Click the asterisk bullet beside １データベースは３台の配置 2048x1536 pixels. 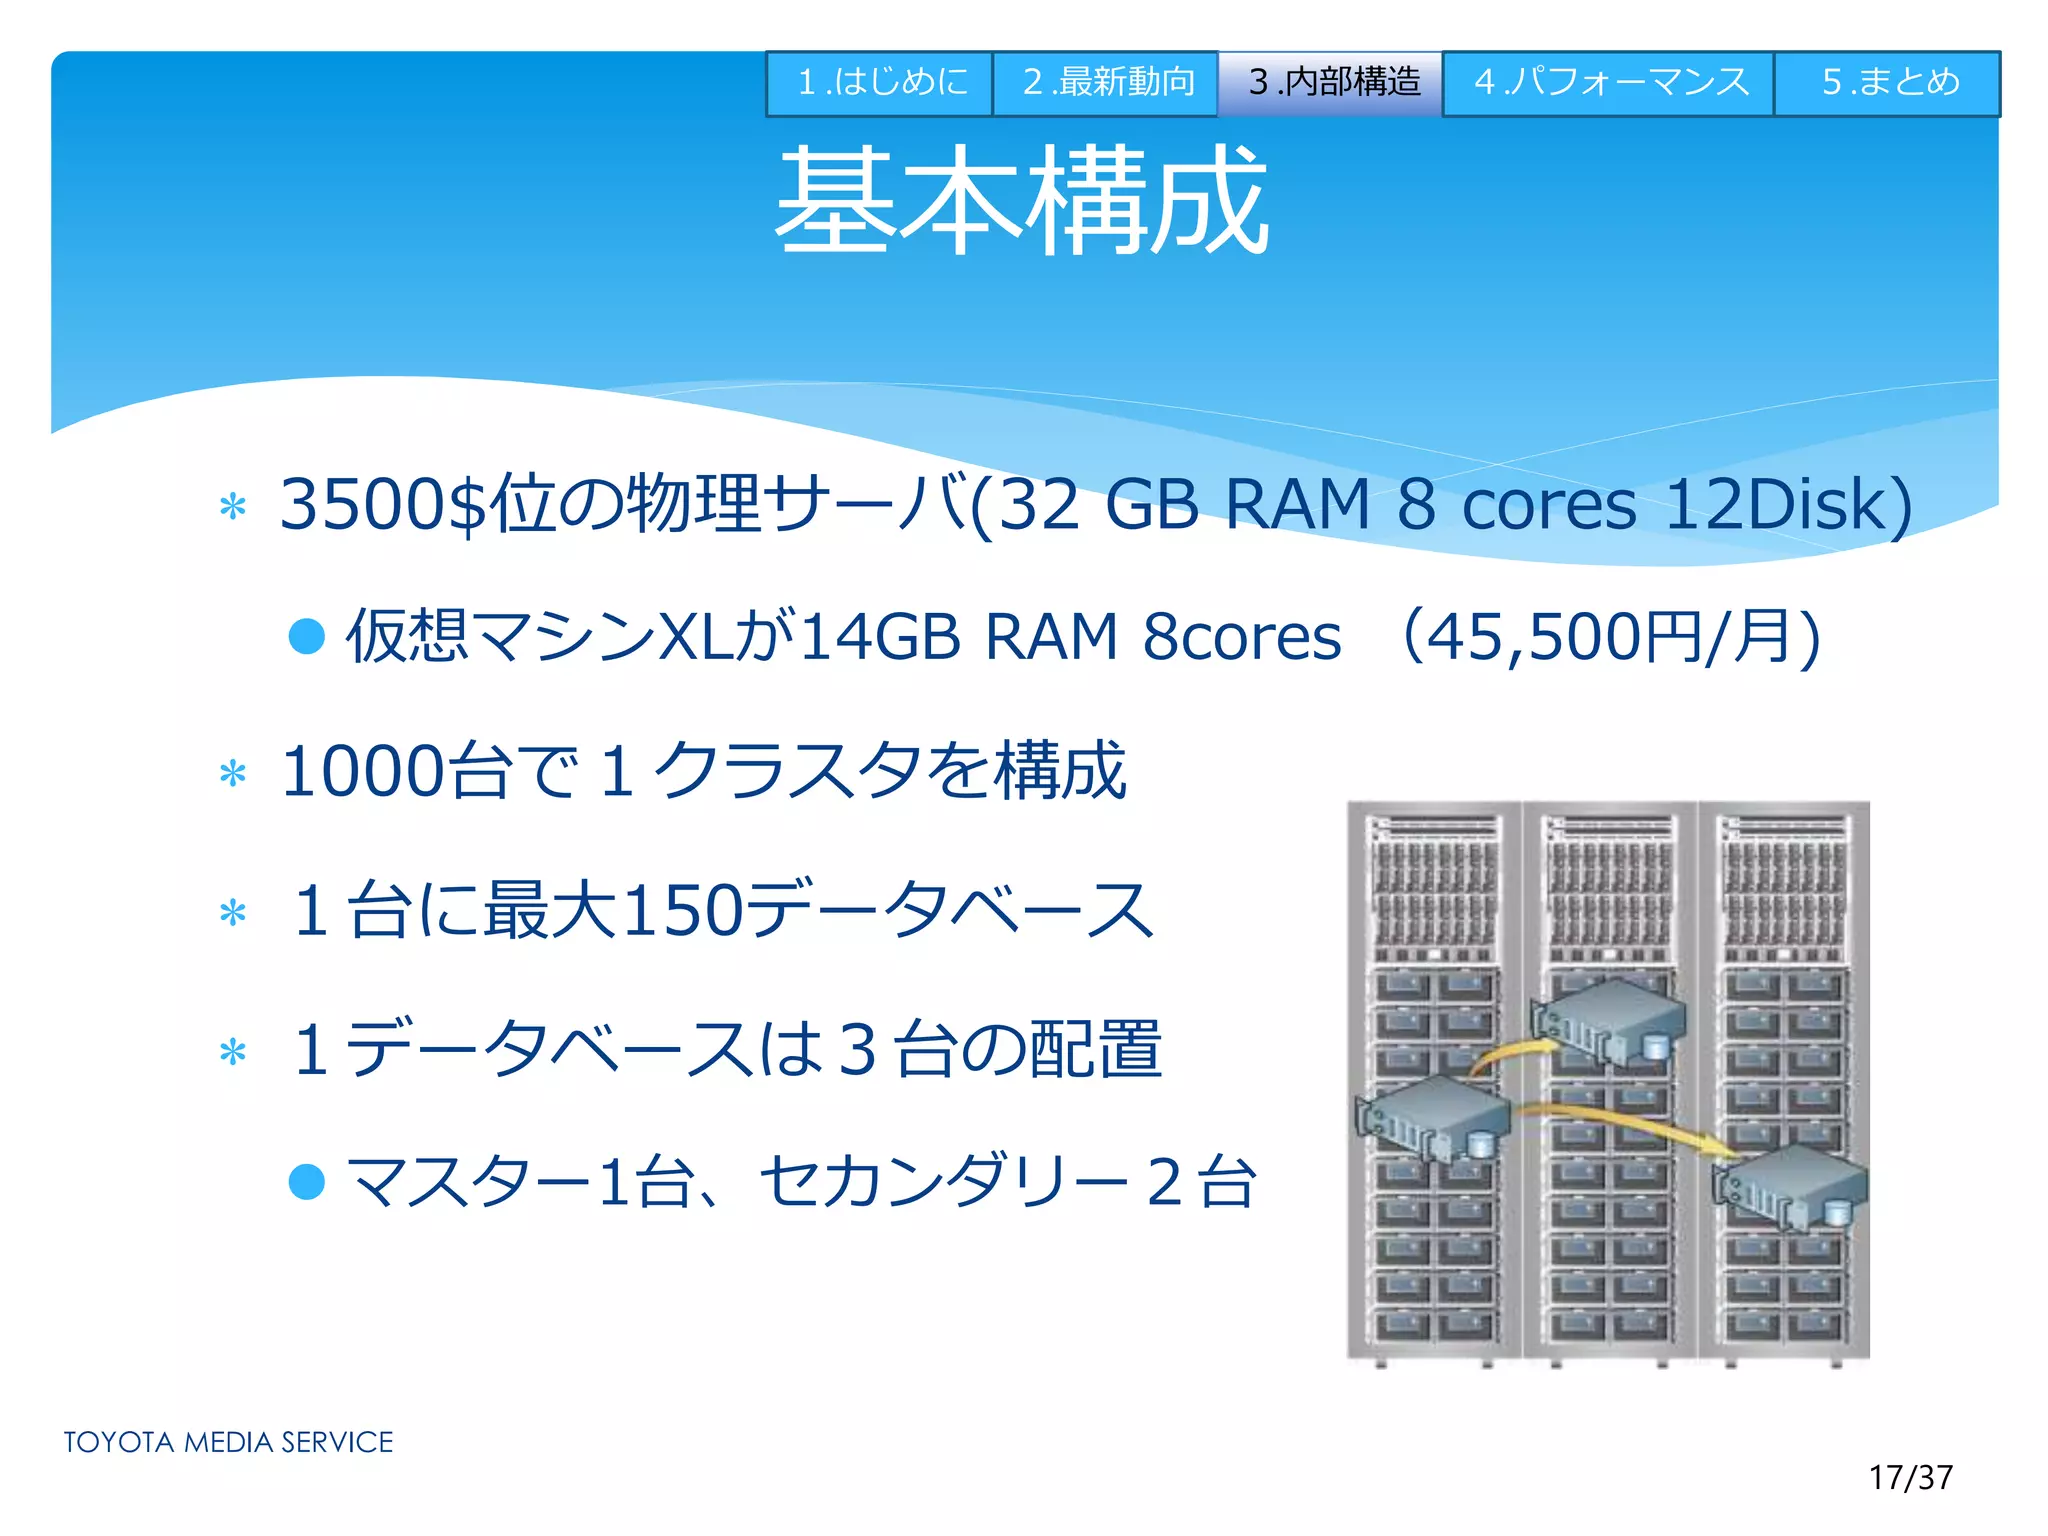point(233,1052)
